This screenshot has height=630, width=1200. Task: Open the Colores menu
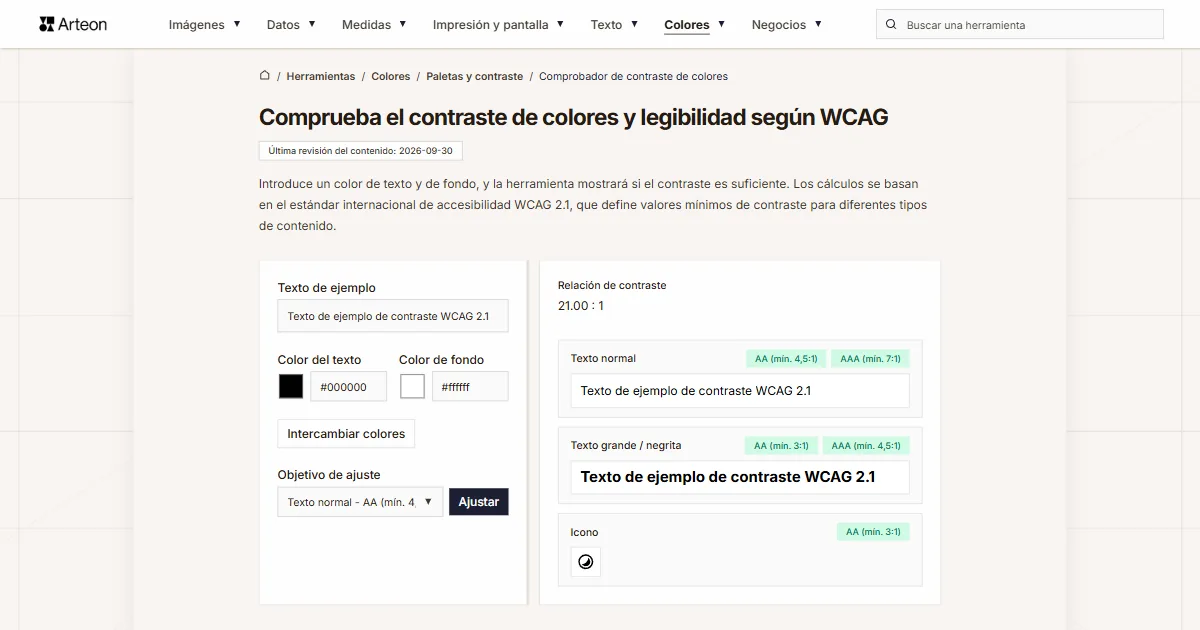[x=695, y=24]
